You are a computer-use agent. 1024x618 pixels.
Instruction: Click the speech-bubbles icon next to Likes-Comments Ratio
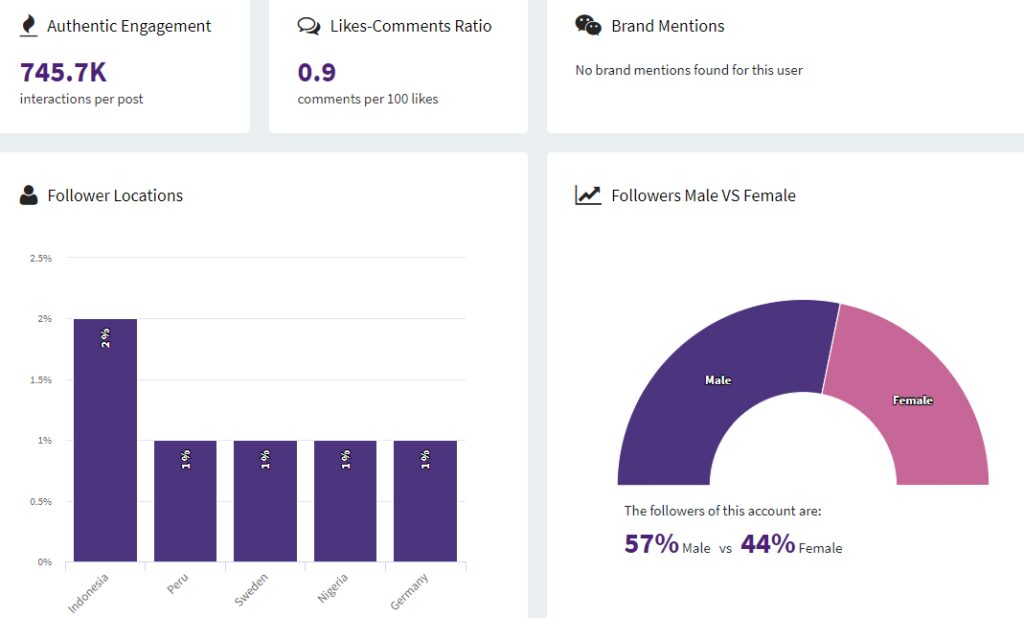[308, 25]
